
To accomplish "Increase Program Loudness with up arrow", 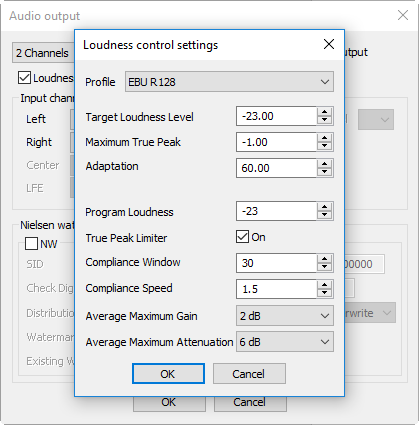I will 324,207.
